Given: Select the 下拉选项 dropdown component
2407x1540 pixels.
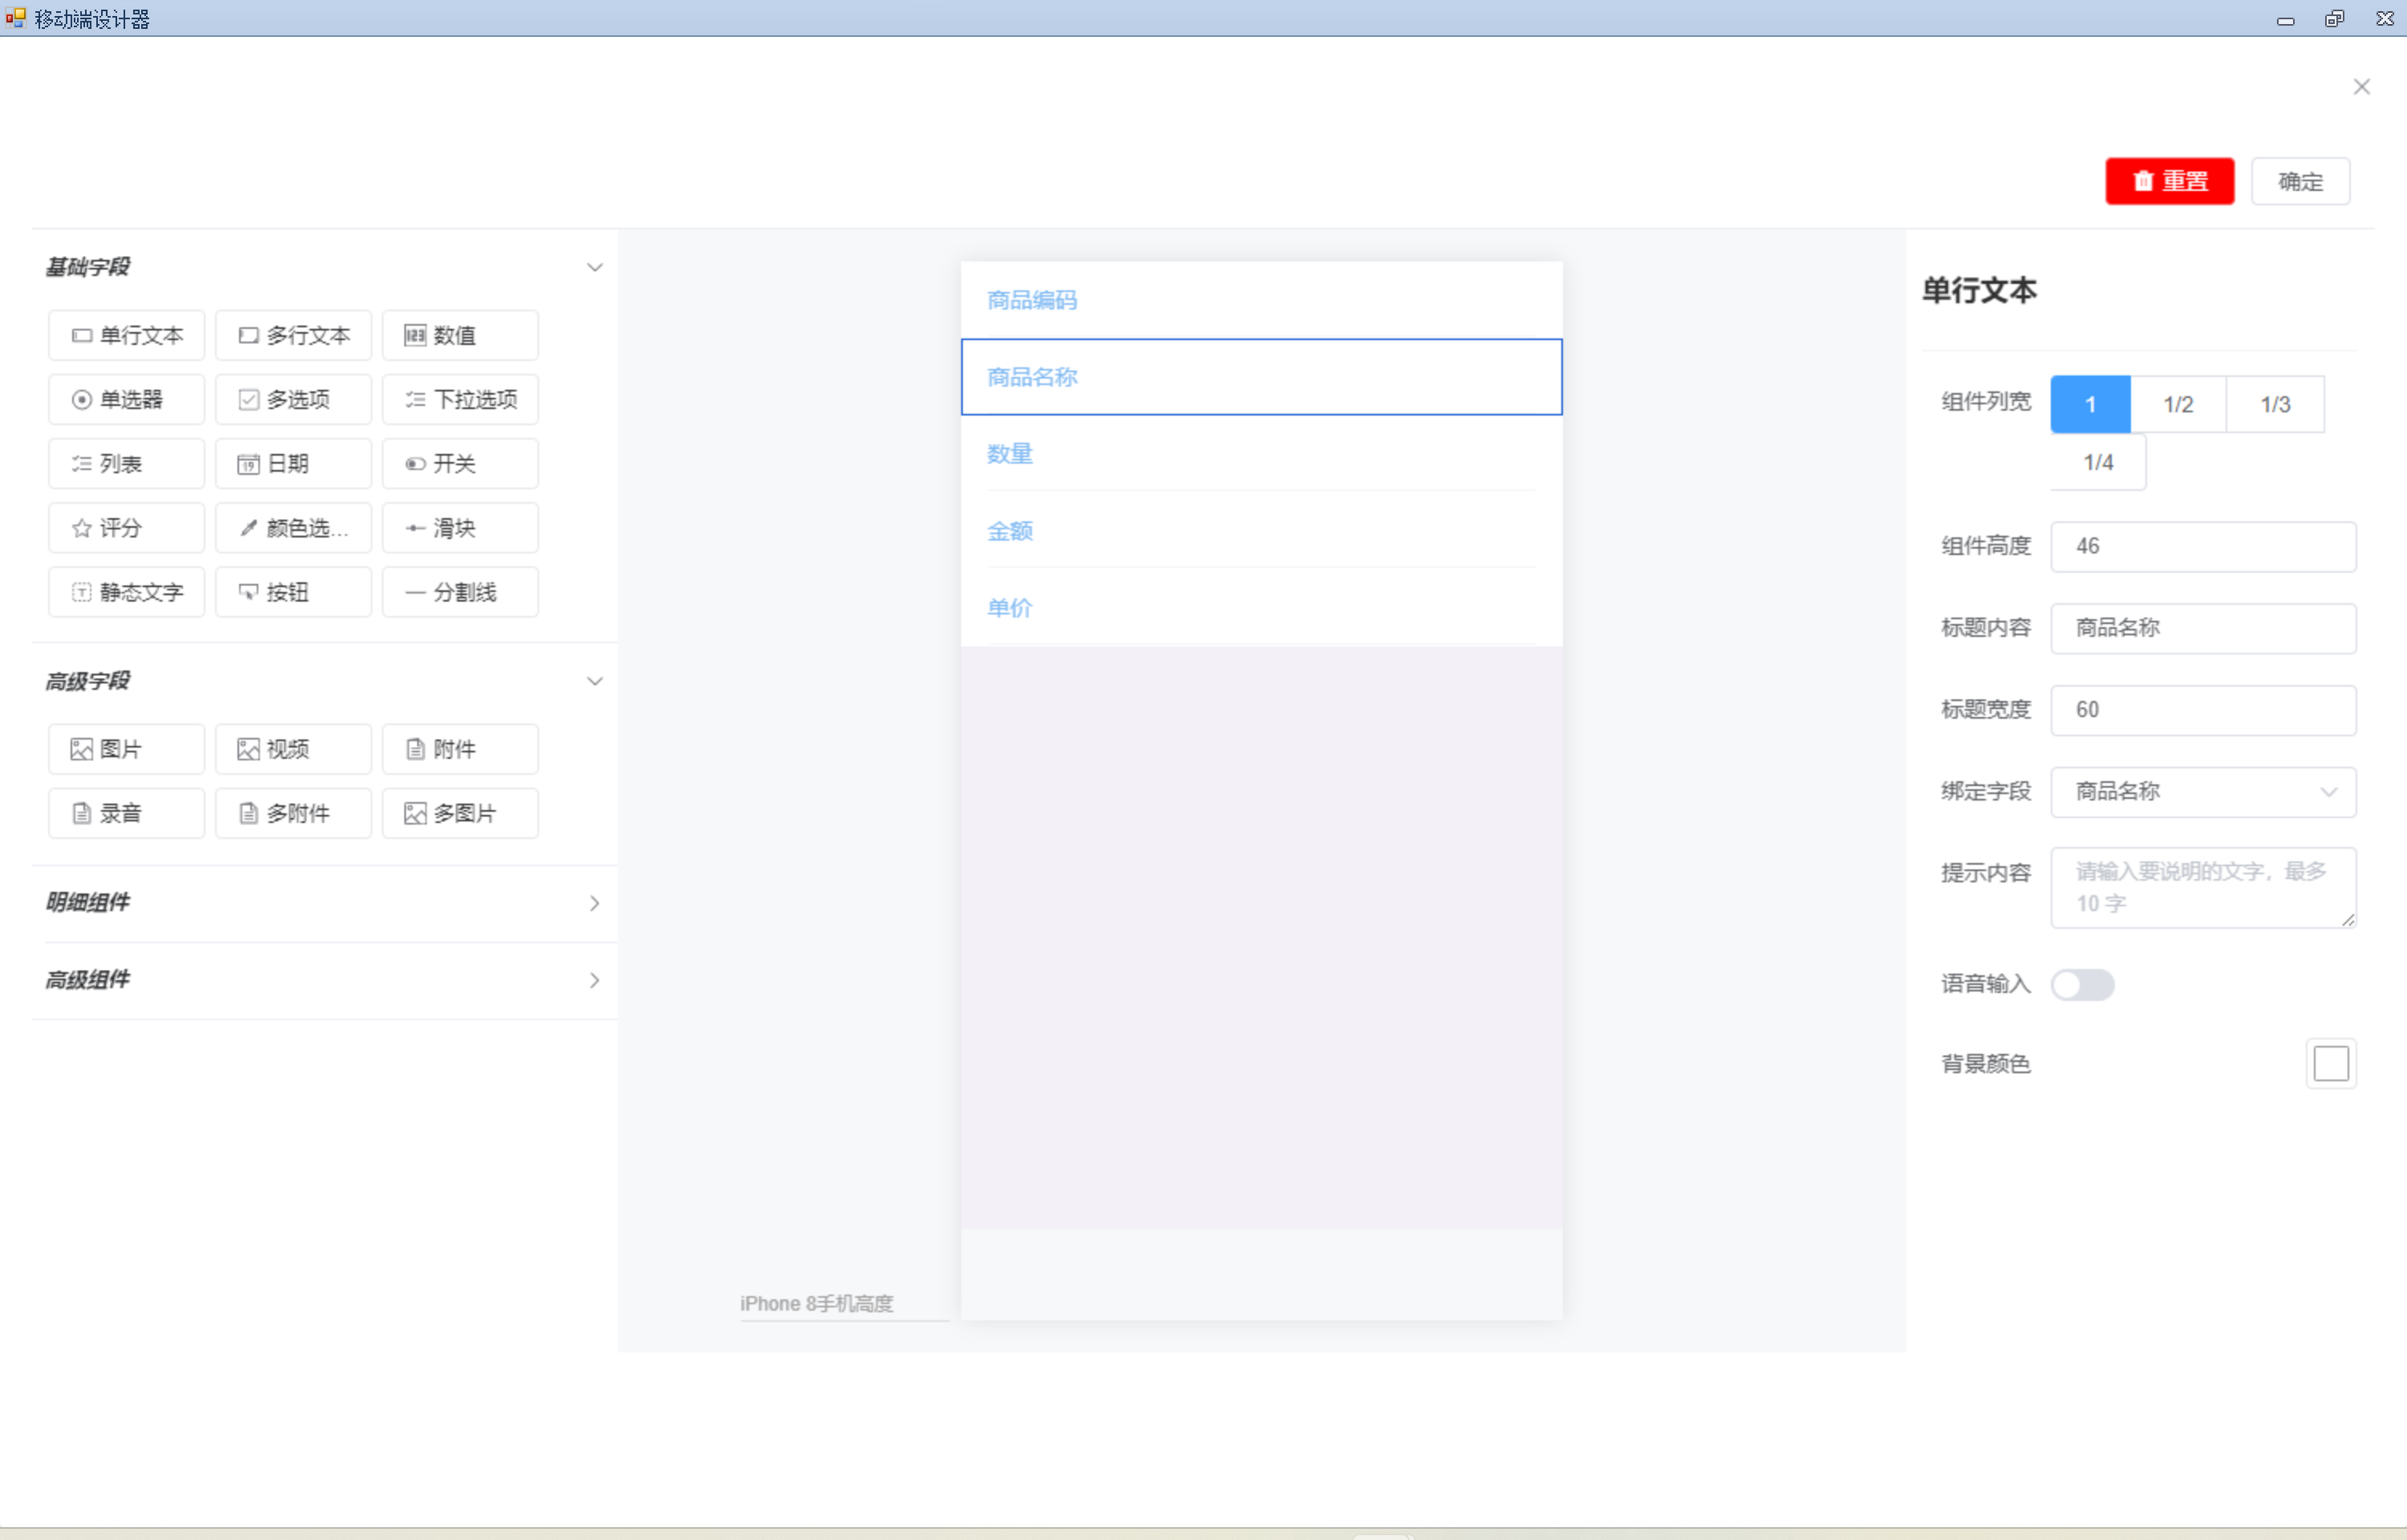Looking at the screenshot, I should [459, 400].
